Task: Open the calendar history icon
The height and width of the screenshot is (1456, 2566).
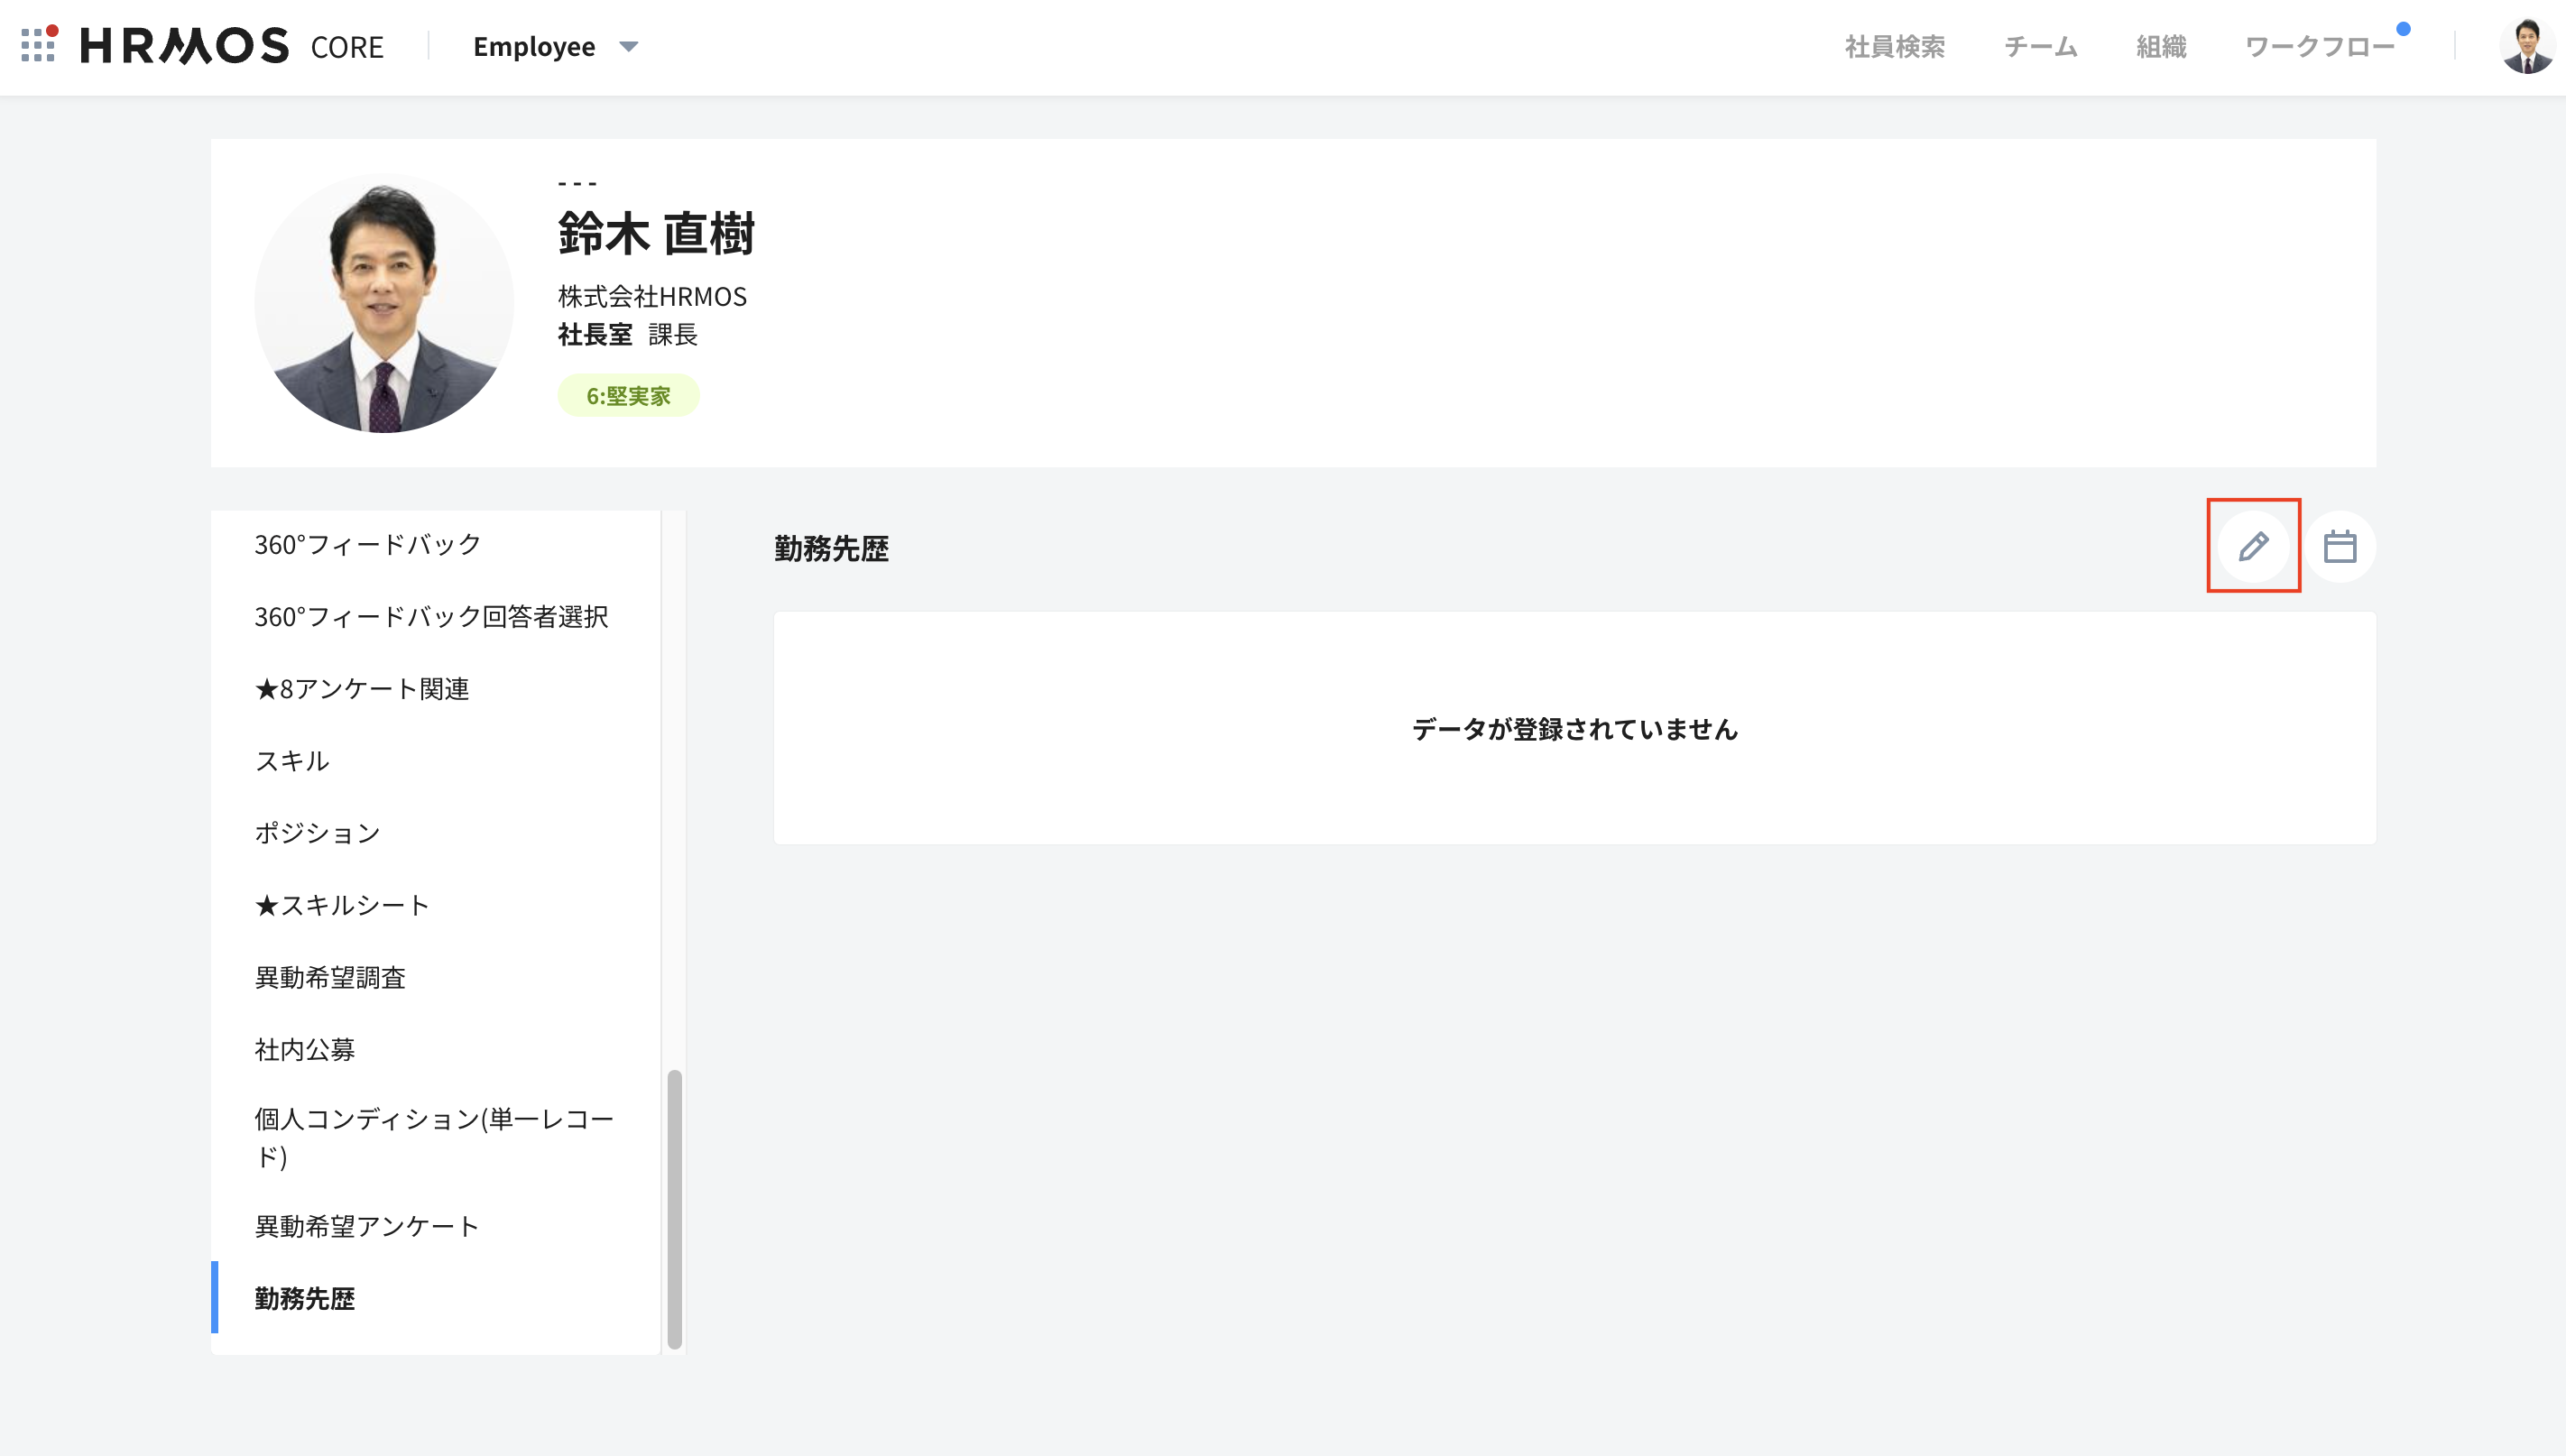Action: (x=2339, y=546)
